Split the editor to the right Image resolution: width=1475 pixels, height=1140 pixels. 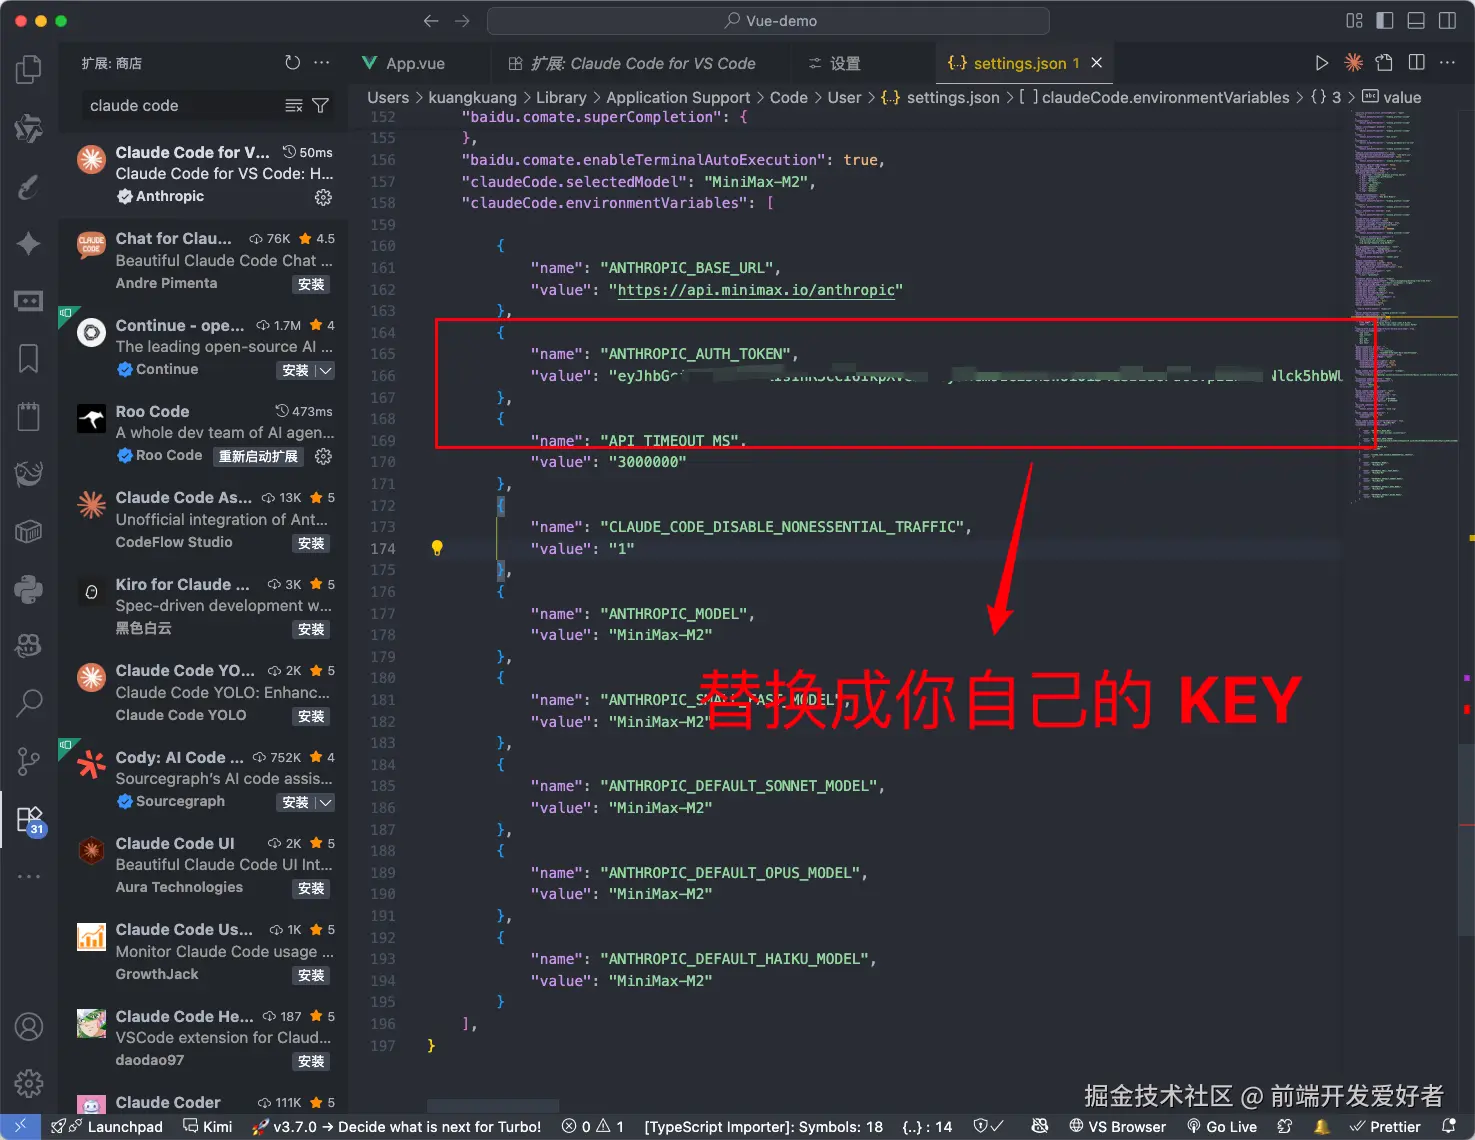1416,63
